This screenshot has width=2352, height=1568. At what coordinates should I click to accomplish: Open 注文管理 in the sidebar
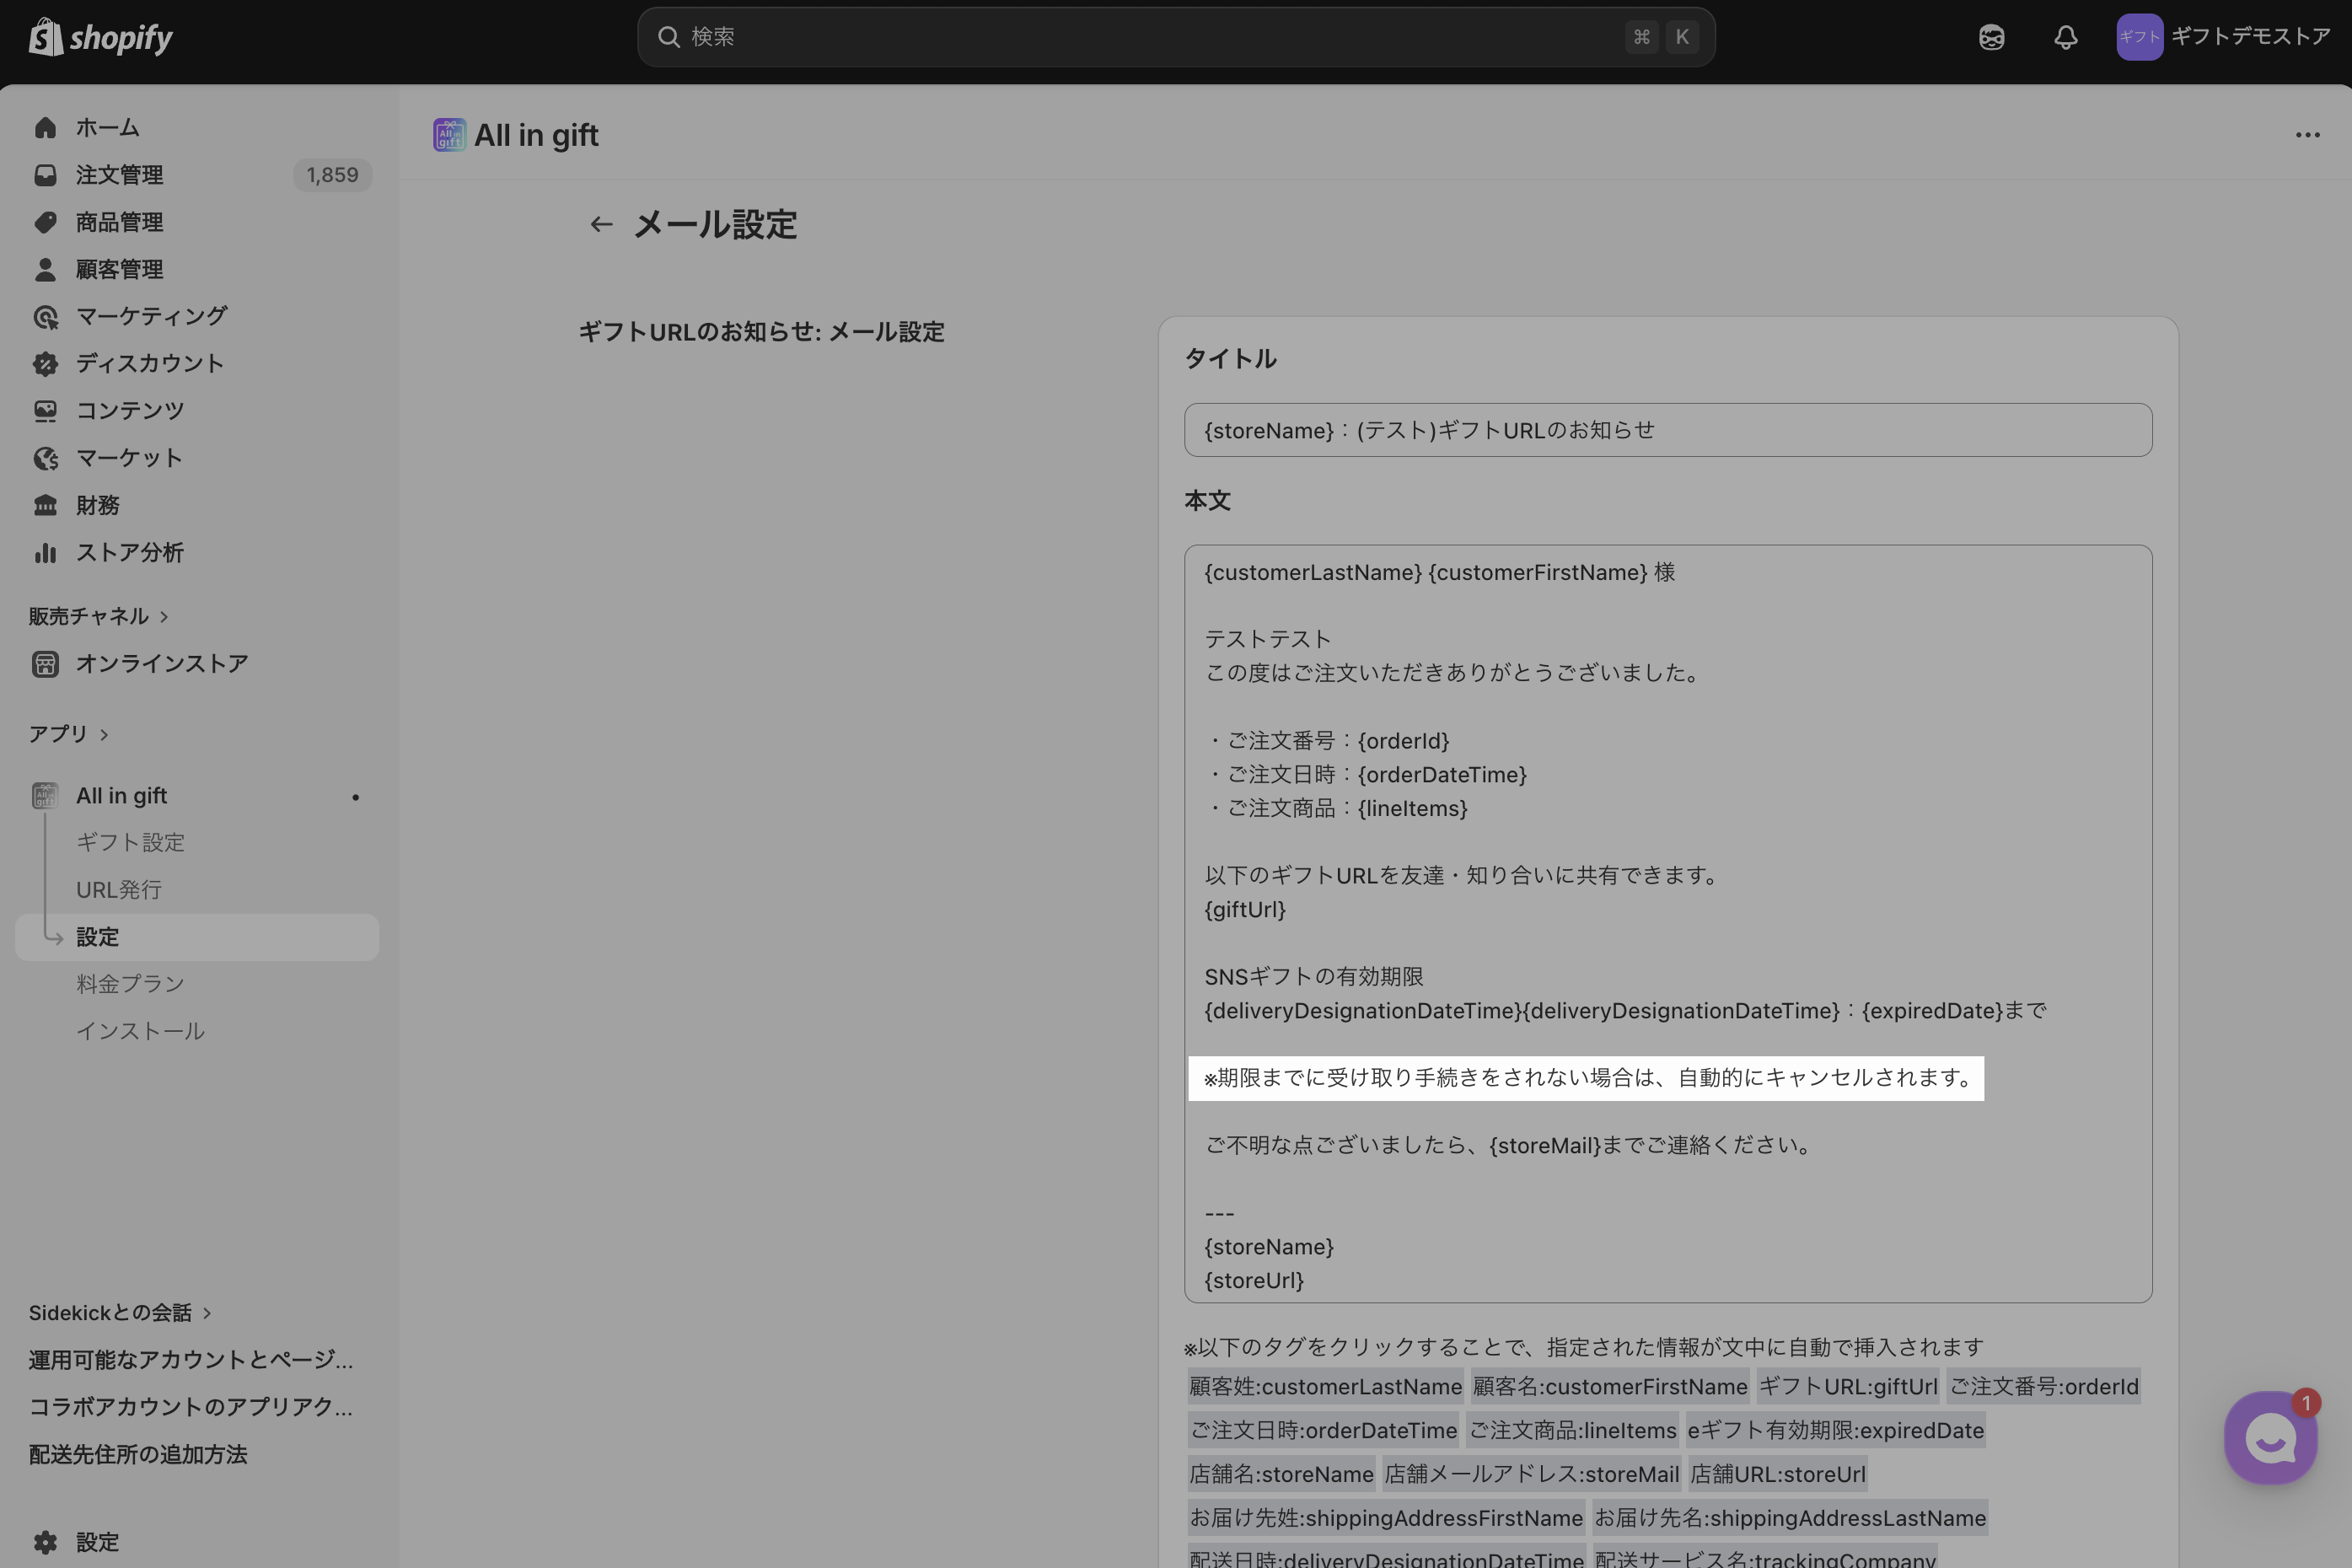tap(119, 175)
